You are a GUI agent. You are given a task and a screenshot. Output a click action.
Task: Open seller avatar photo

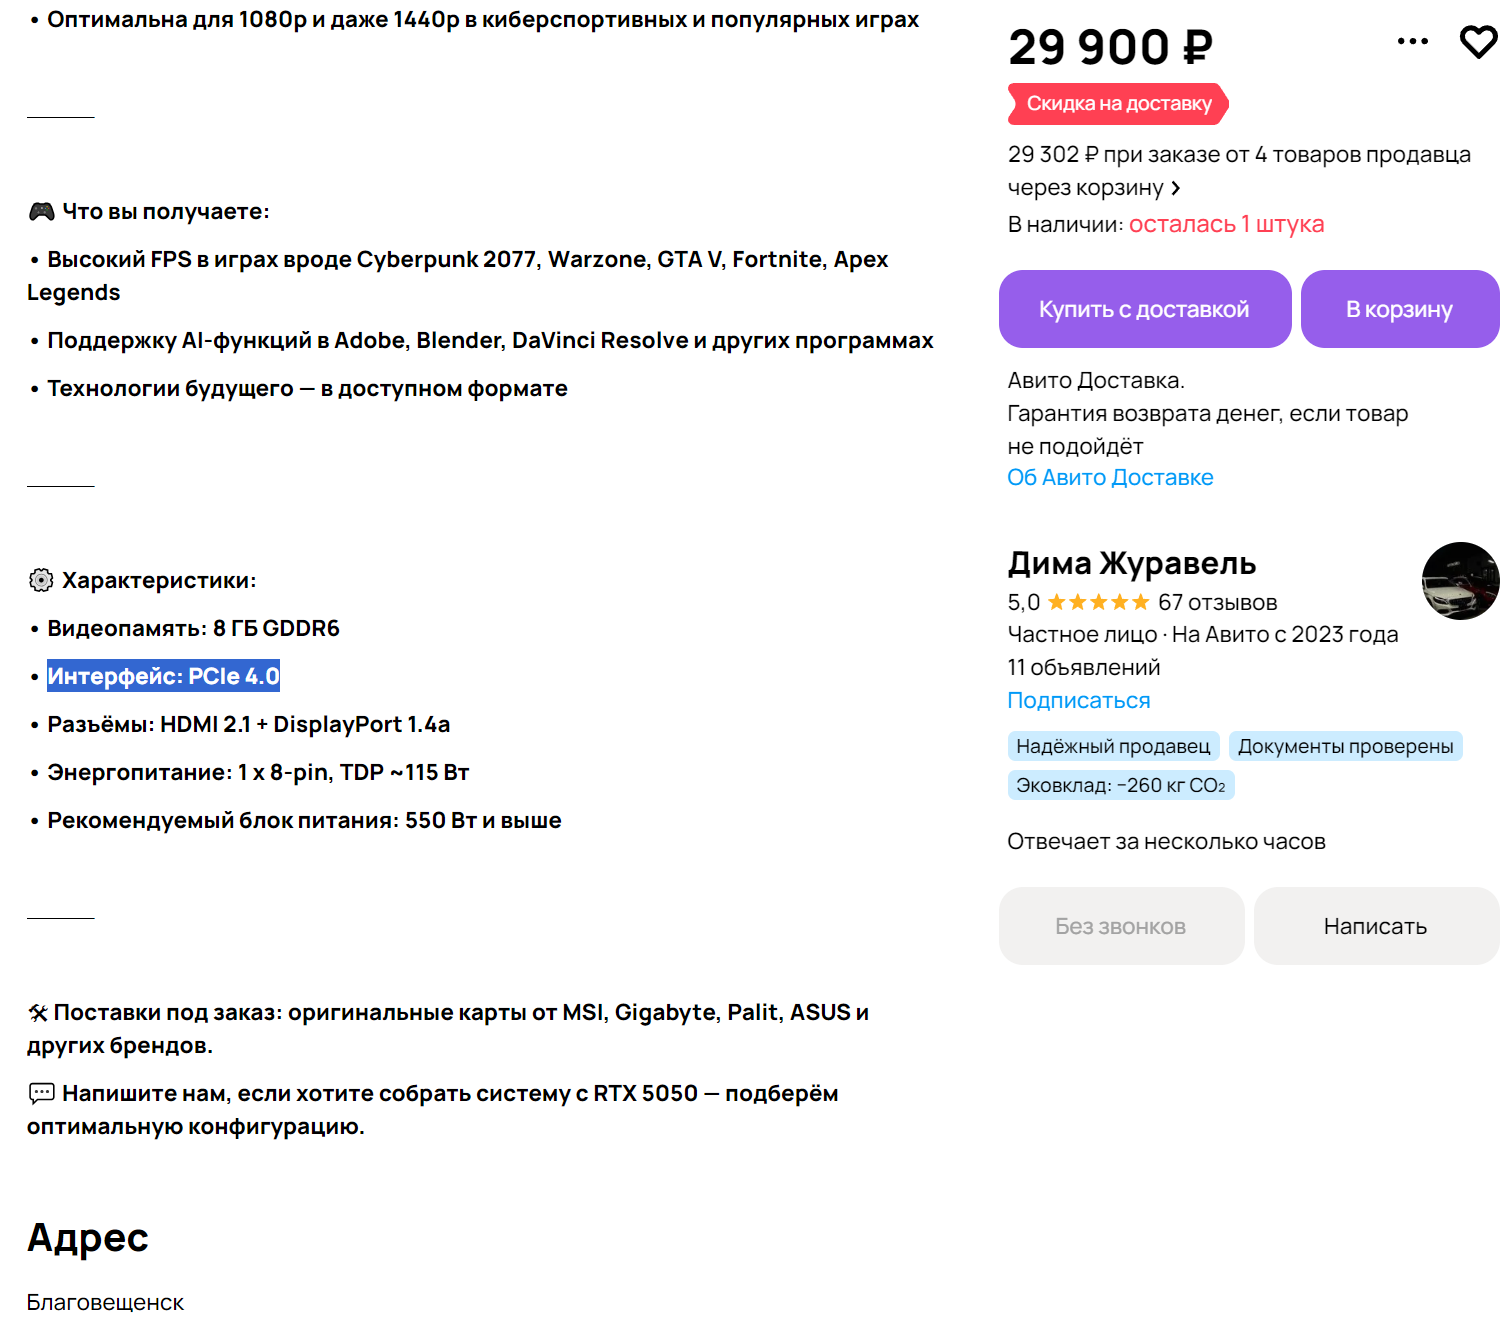[x=1461, y=581]
